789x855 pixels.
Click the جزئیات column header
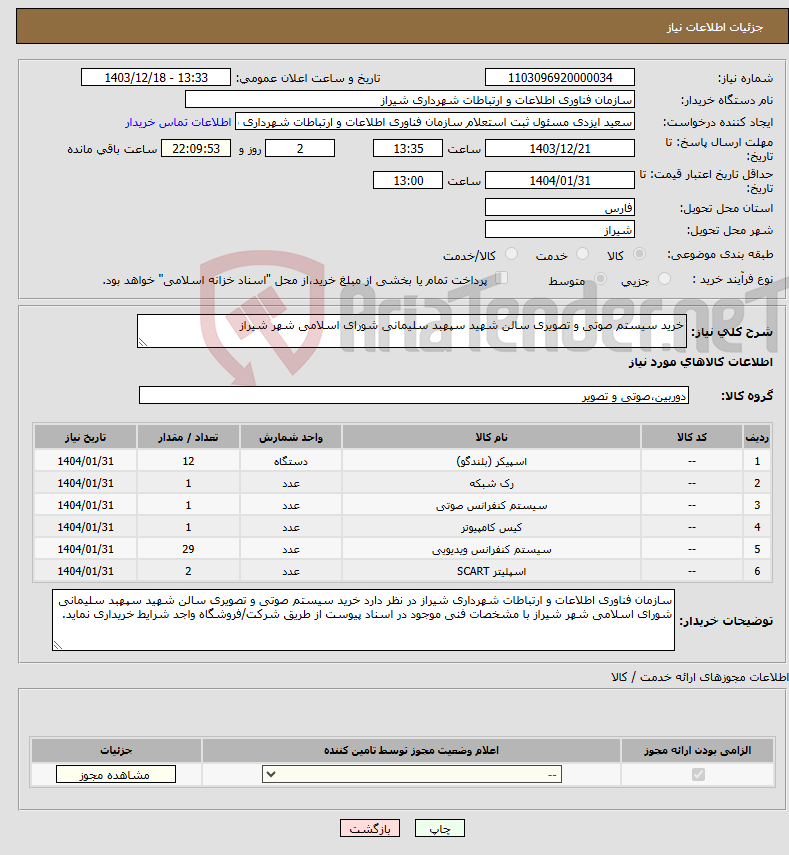tap(116, 751)
